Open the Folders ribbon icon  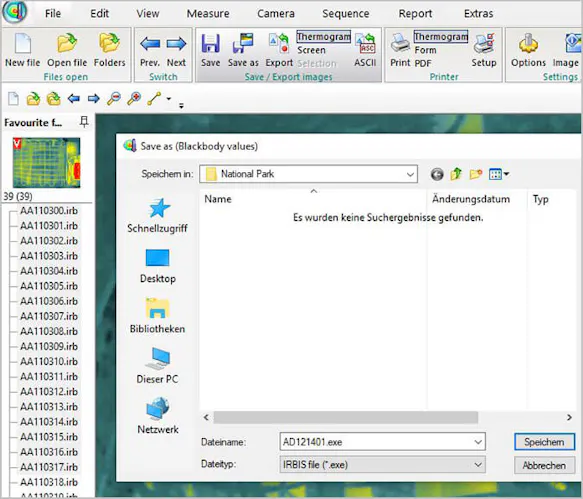pos(109,50)
